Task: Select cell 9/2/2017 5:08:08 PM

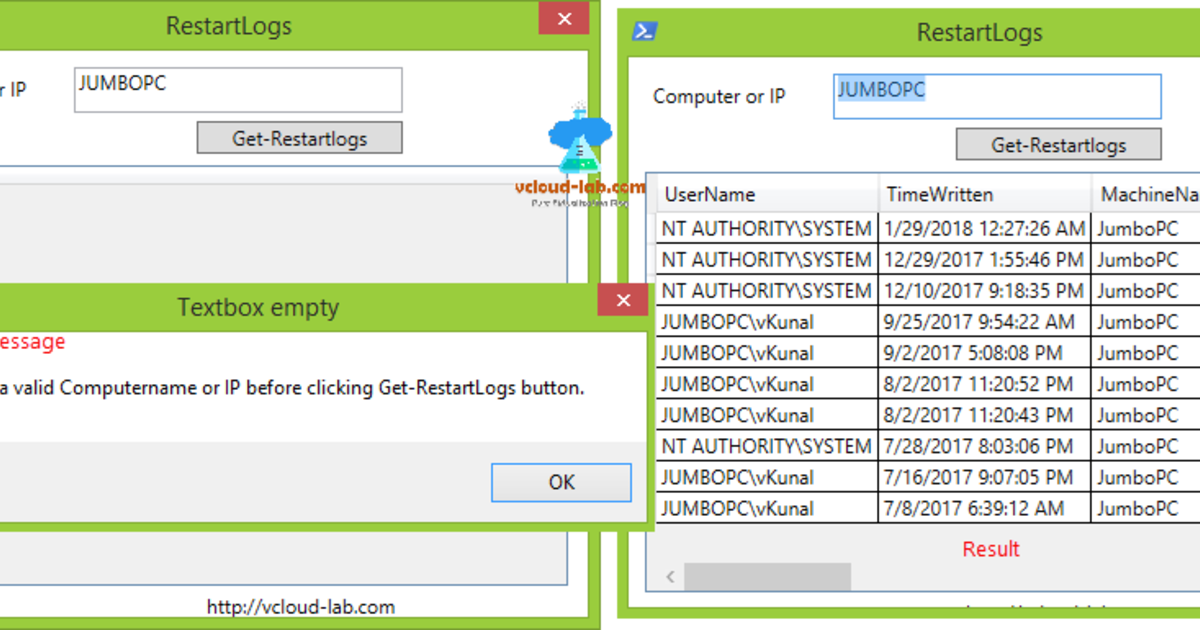Action: (x=984, y=352)
